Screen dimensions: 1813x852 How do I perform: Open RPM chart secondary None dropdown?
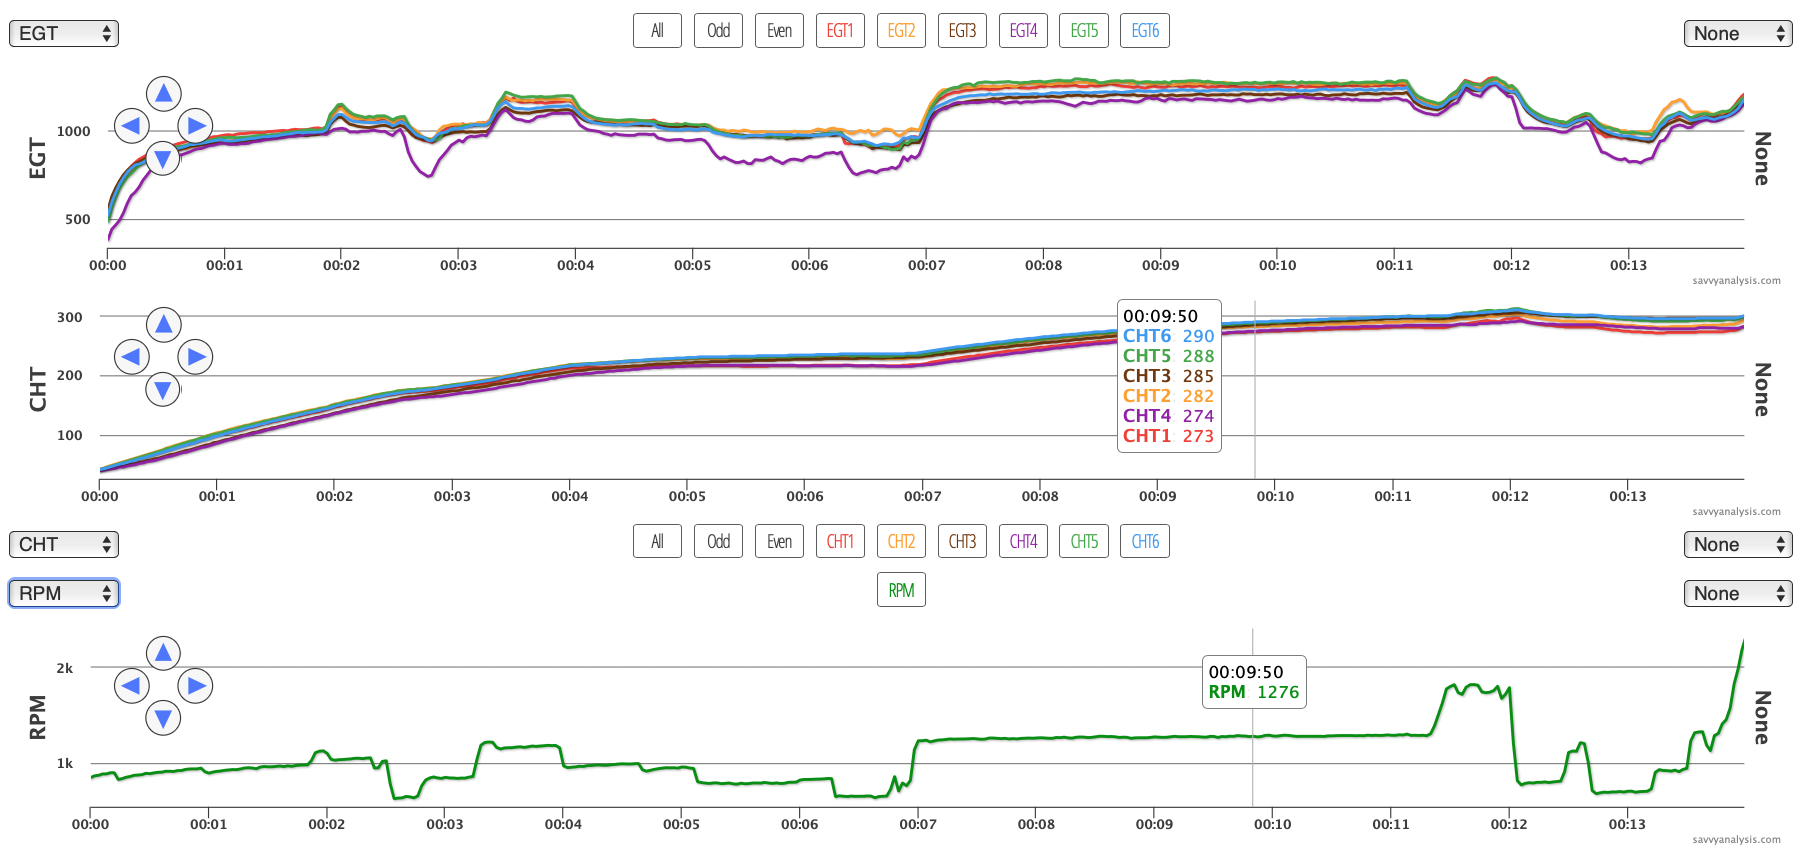tap(1738, 593)
